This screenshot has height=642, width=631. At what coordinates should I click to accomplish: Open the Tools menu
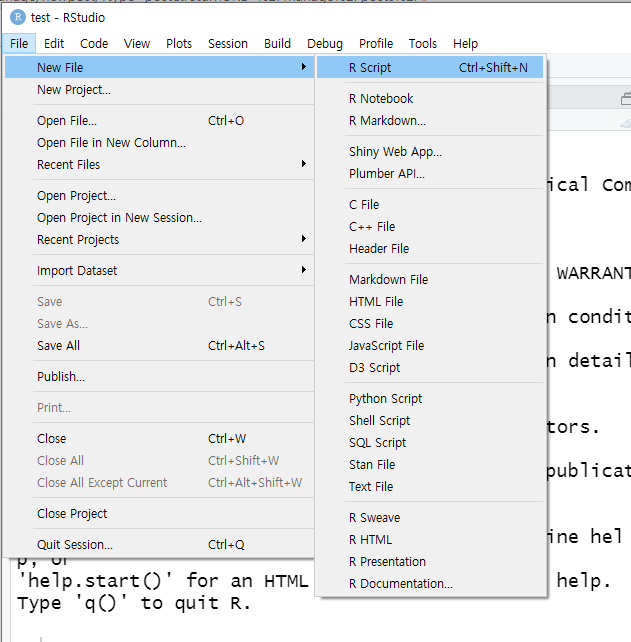423,43
